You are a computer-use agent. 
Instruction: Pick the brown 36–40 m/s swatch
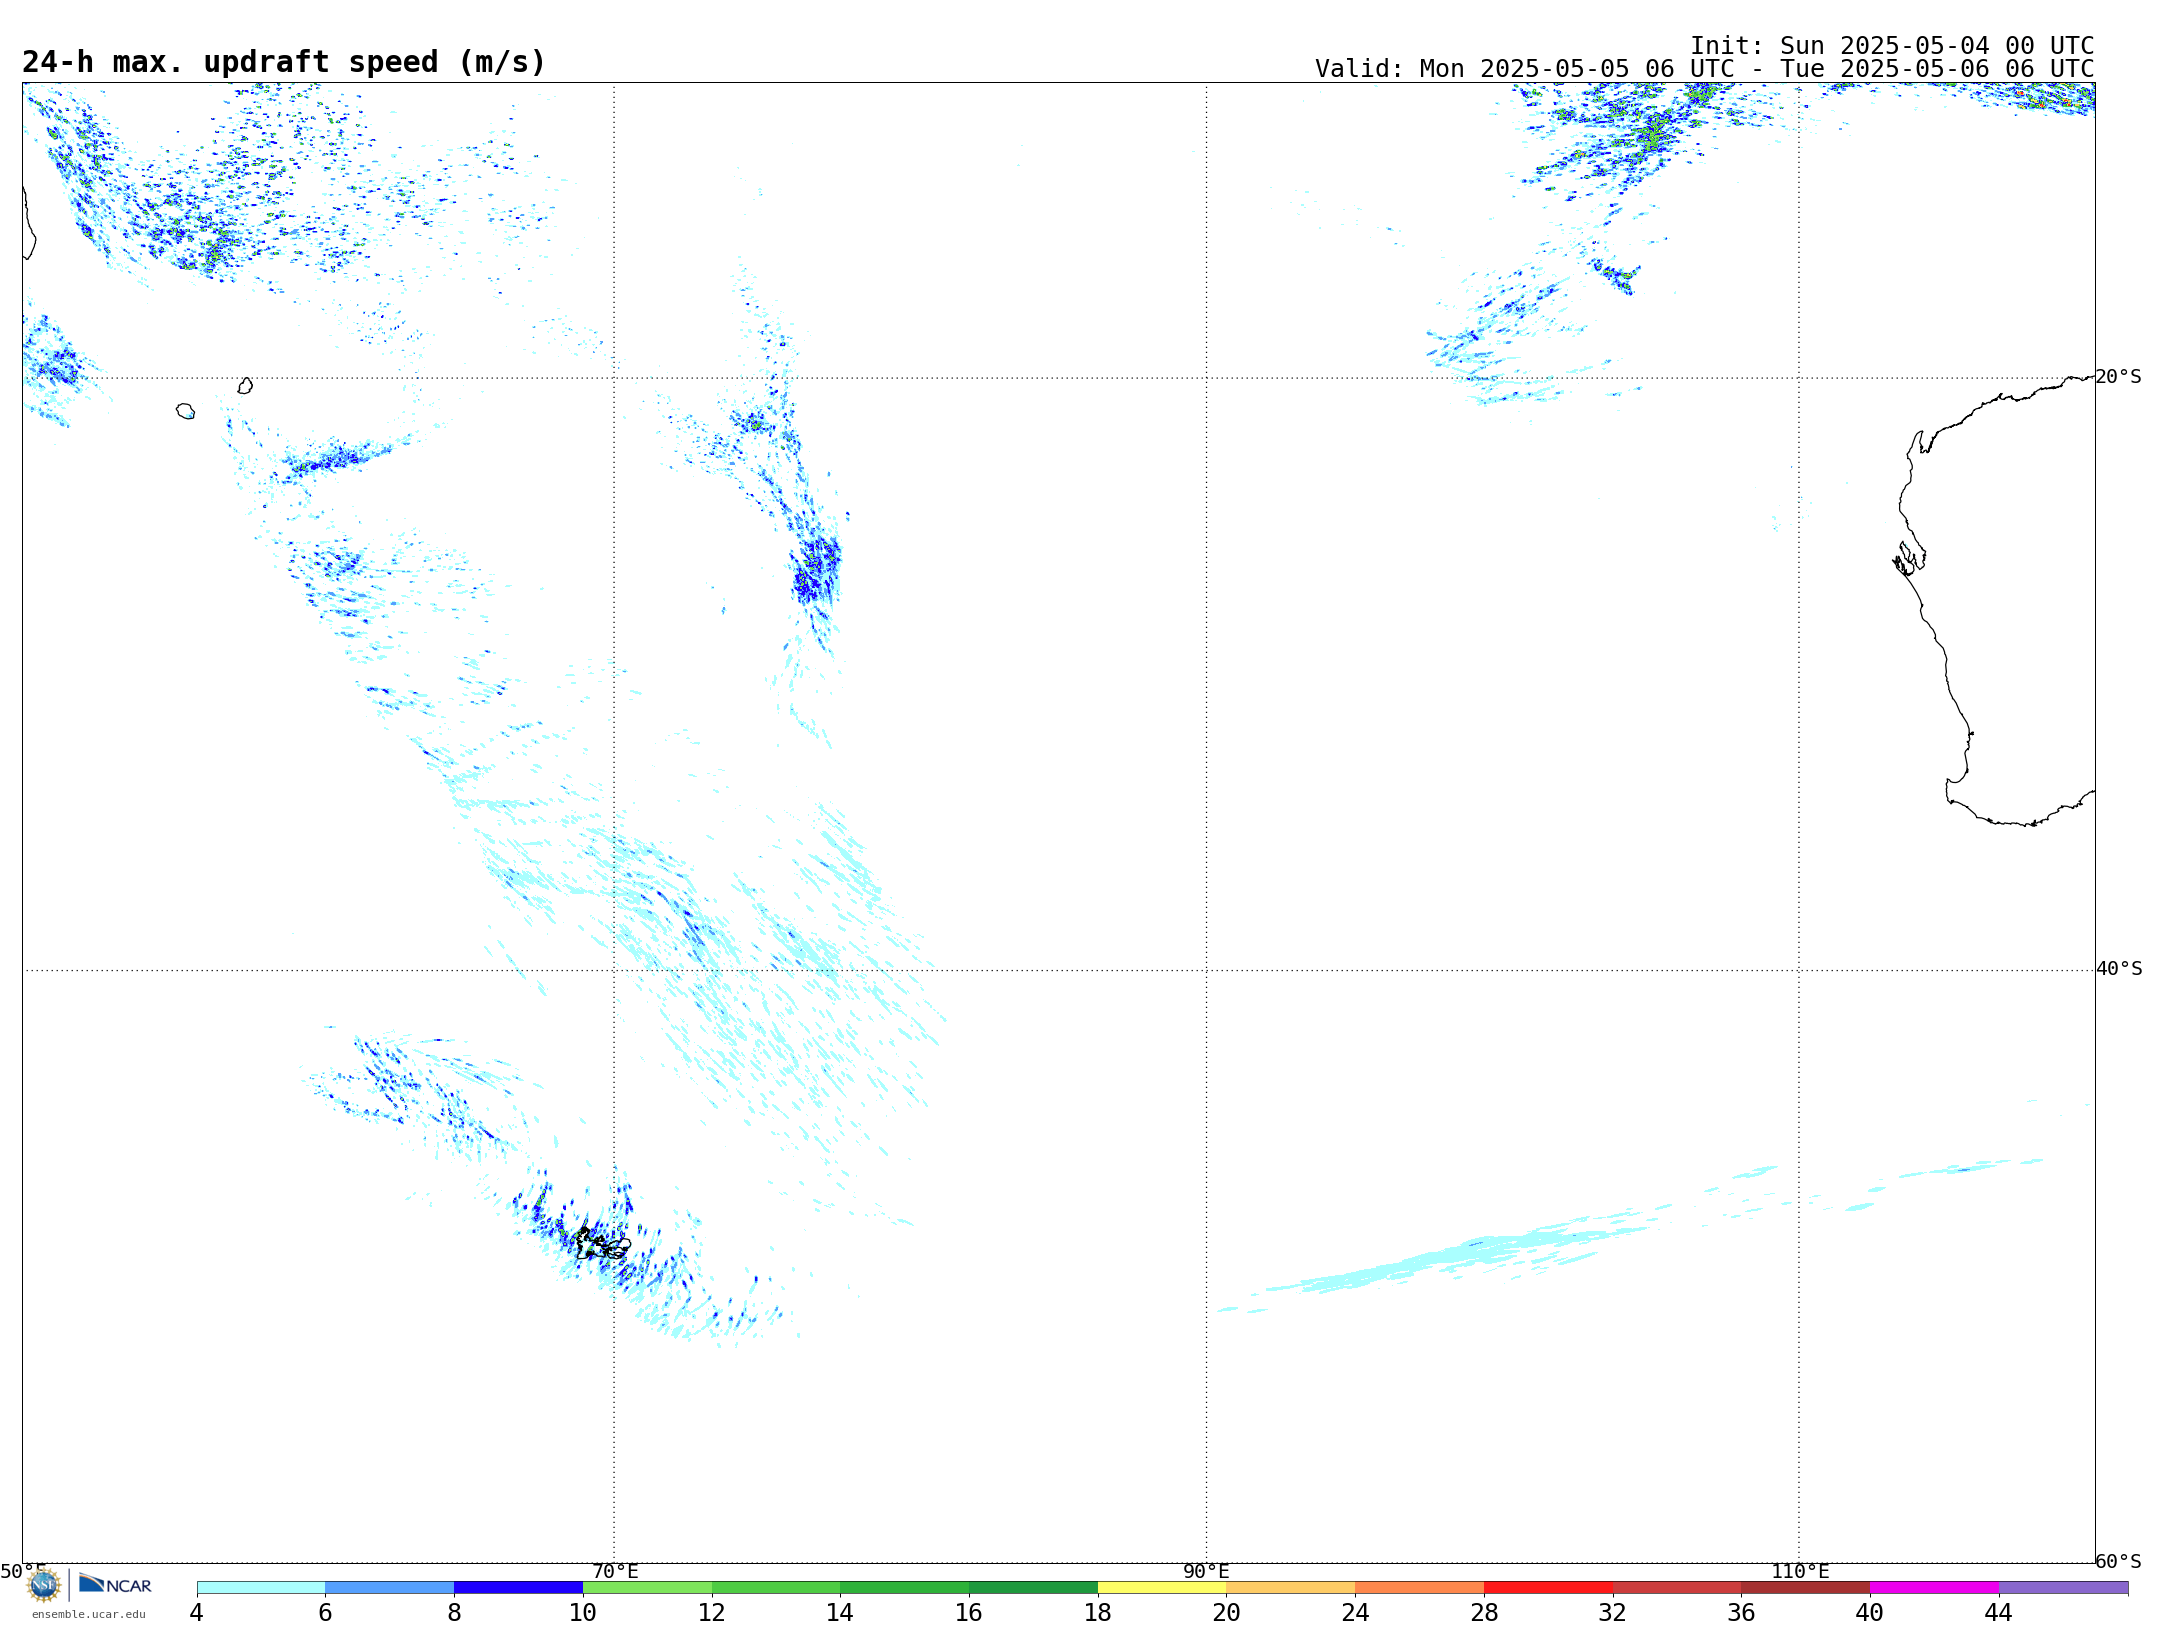pyautogui.click(x=1806, y=1588)
